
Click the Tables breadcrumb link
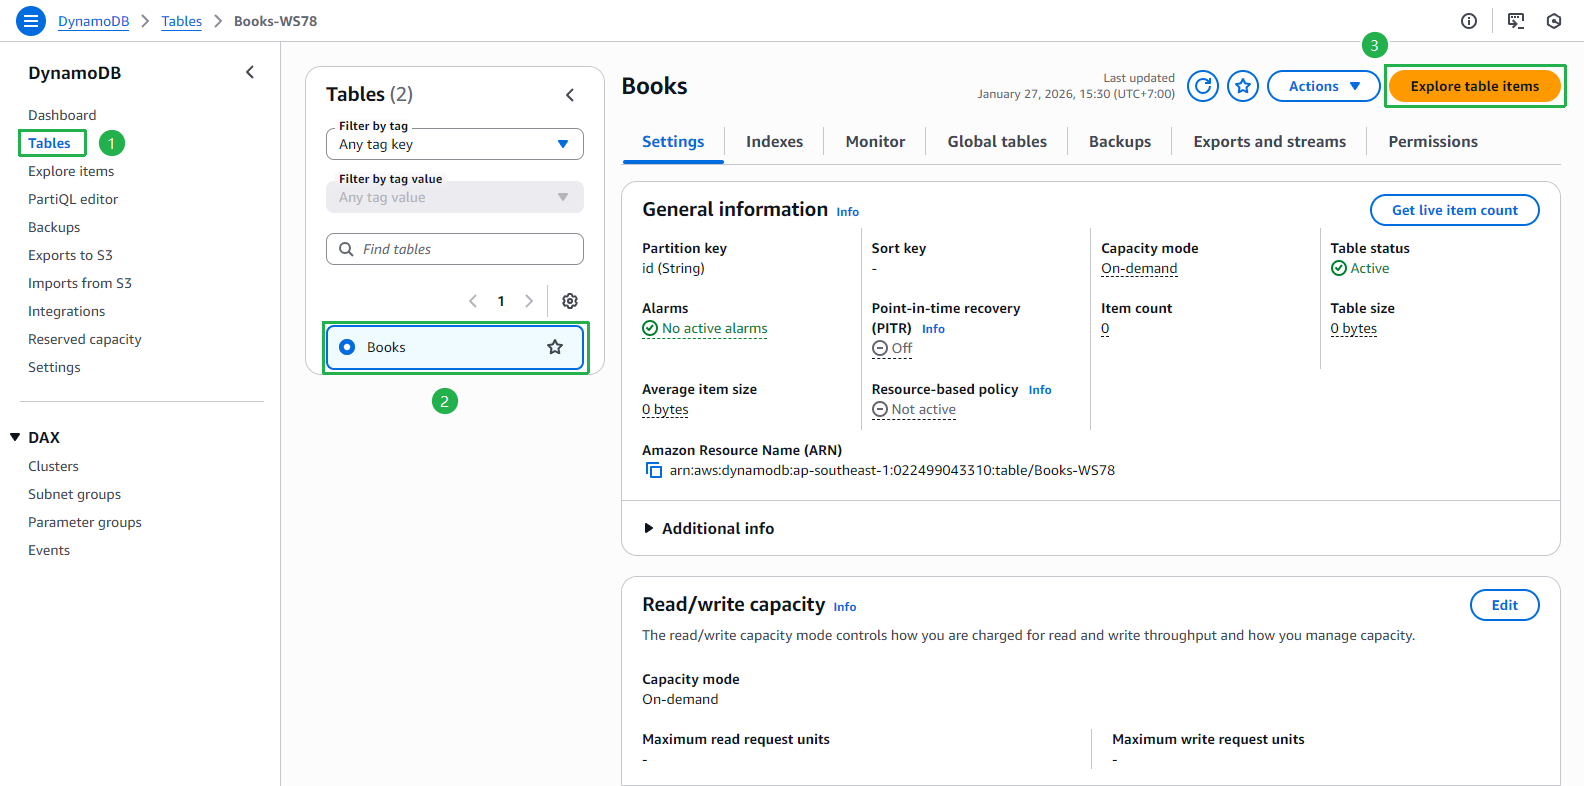[181, 21]
